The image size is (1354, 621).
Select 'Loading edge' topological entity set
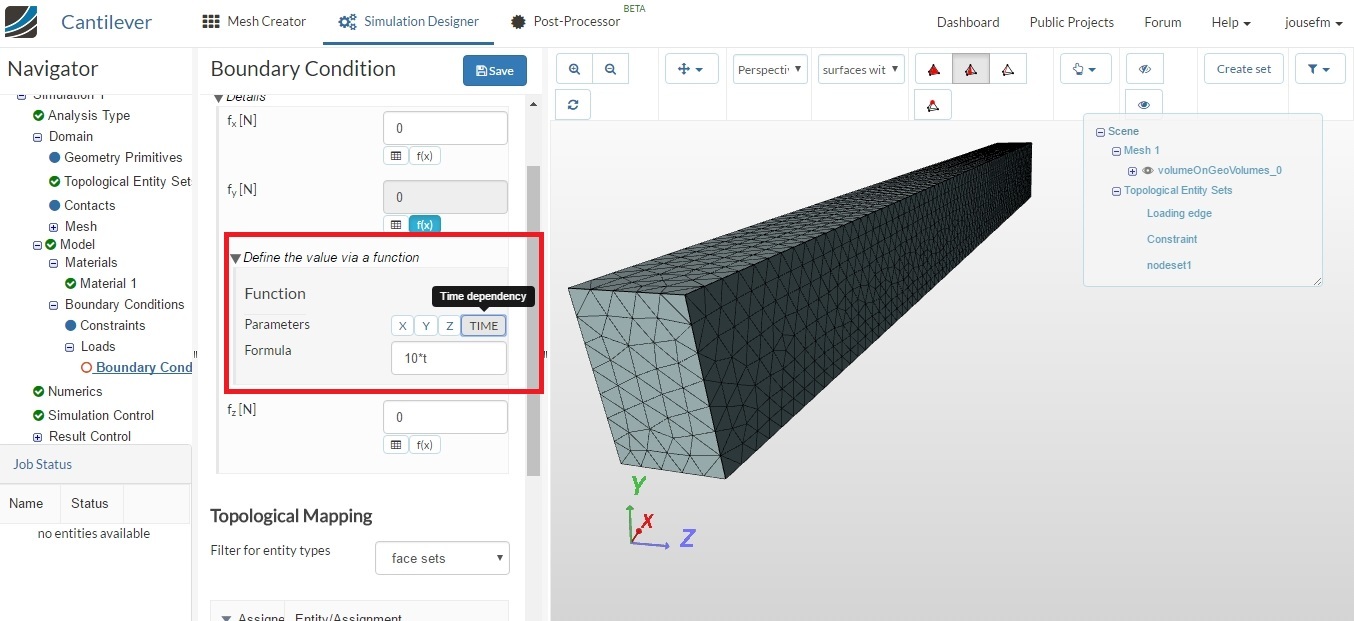[x=1179, y=213]
